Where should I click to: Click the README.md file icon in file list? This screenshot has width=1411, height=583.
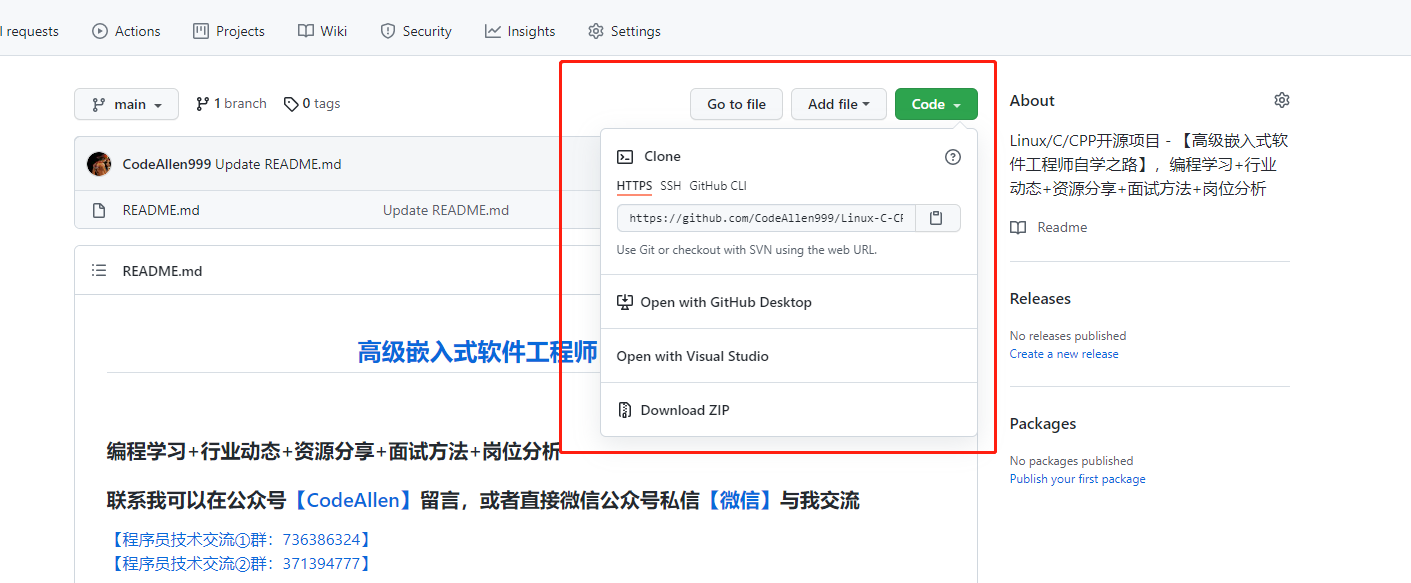99,210
